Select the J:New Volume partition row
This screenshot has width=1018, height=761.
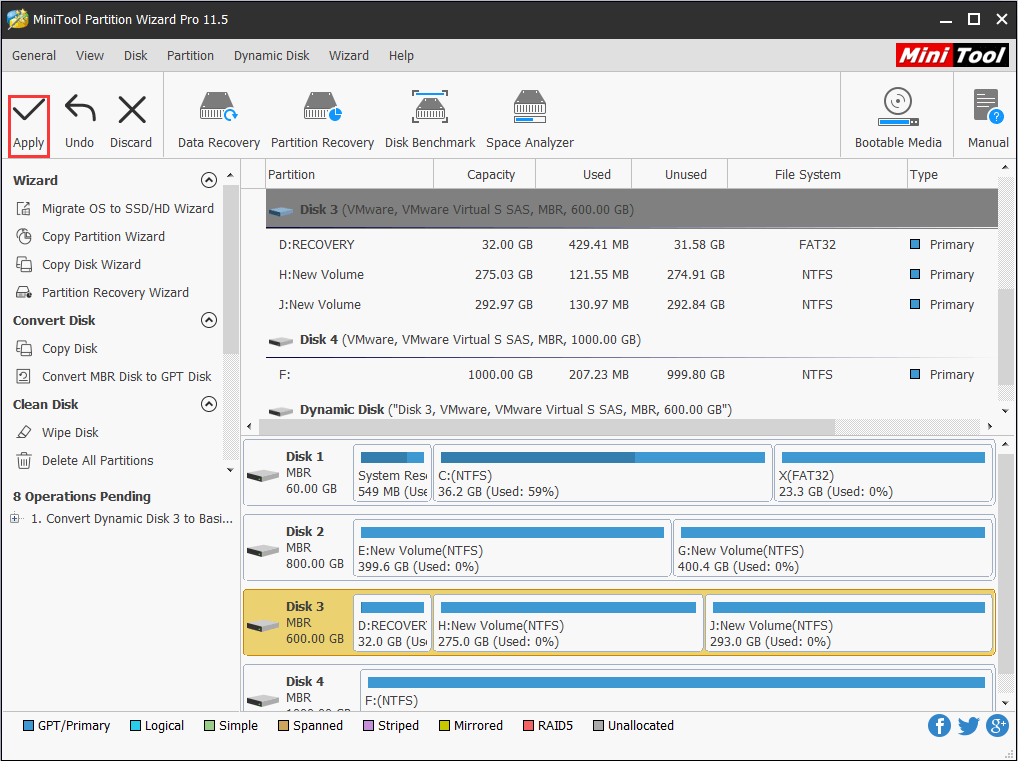pyautogui.click(x=632, y=305)
